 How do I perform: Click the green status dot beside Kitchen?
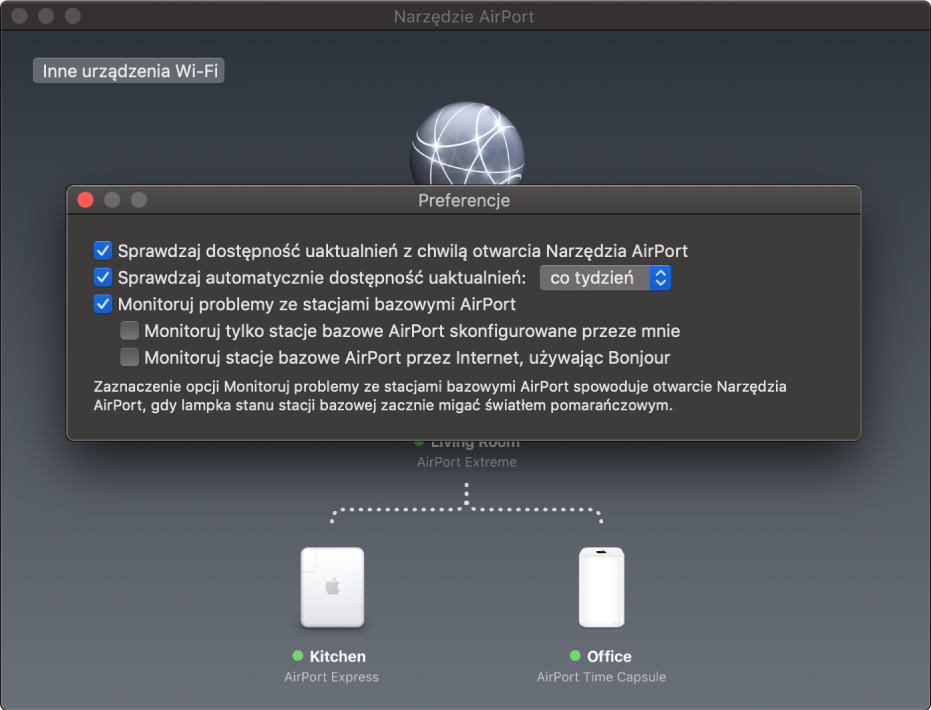tap(298, 655)
